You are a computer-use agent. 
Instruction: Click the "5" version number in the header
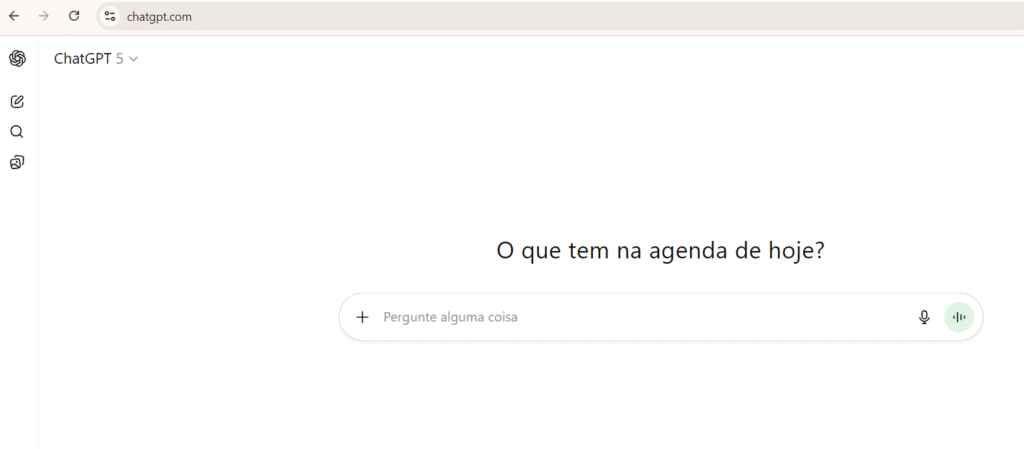click(x=120, y=59)
